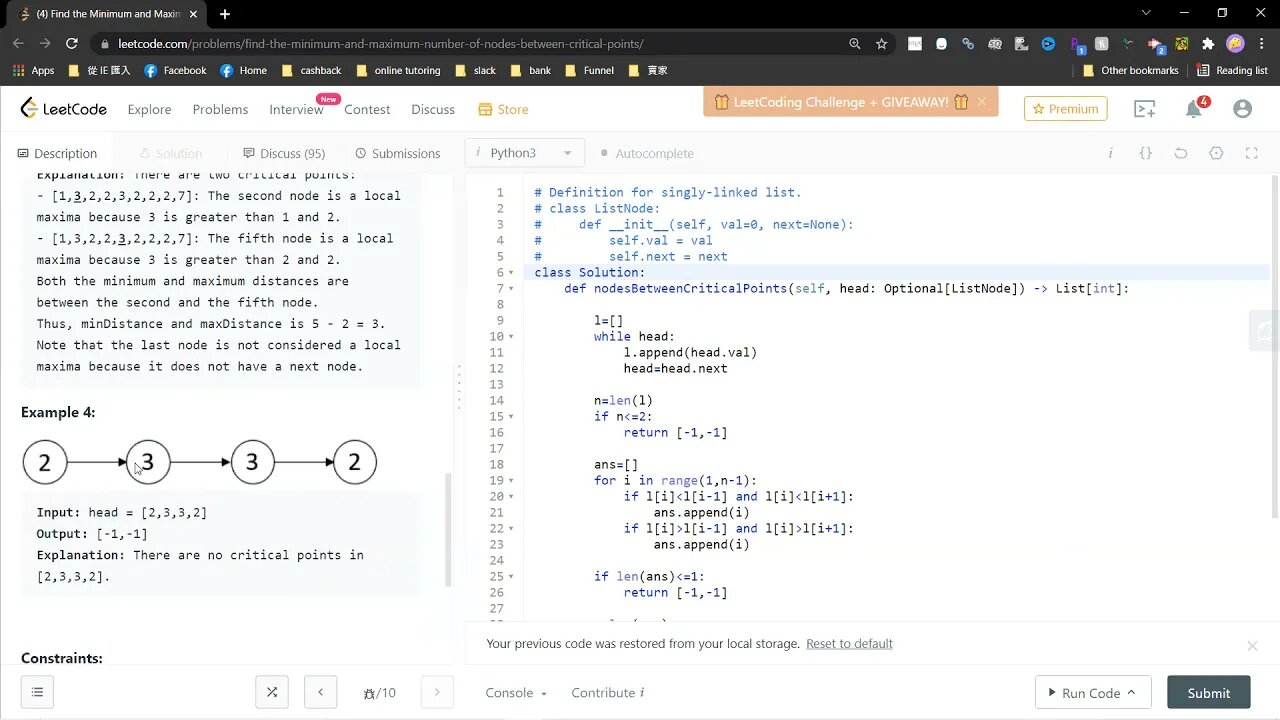Expand the Console panel
Screen dimensions: 1280x720
click(516, 692)
